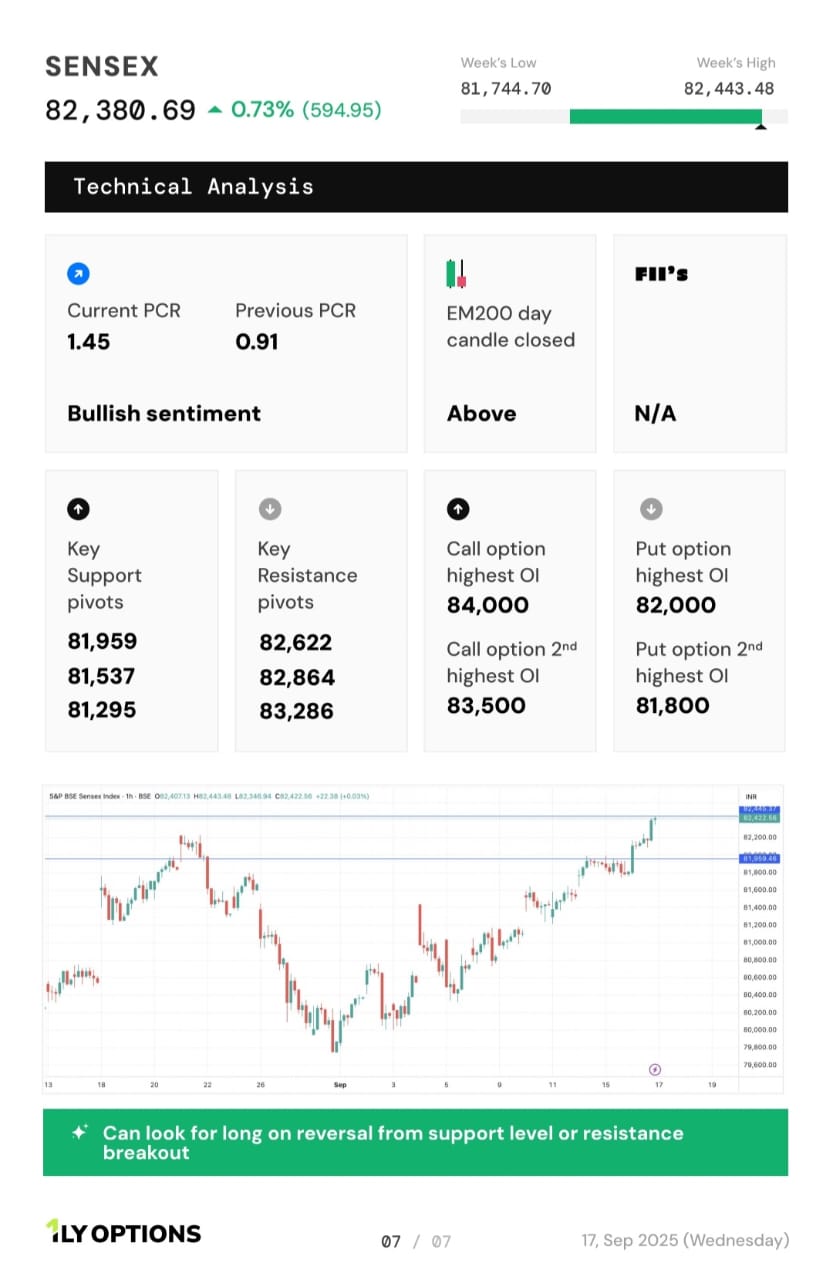The image size is (833, 1280).
Task: Click the week's range marker on the green bar
Action: click(x=761, y=126)
